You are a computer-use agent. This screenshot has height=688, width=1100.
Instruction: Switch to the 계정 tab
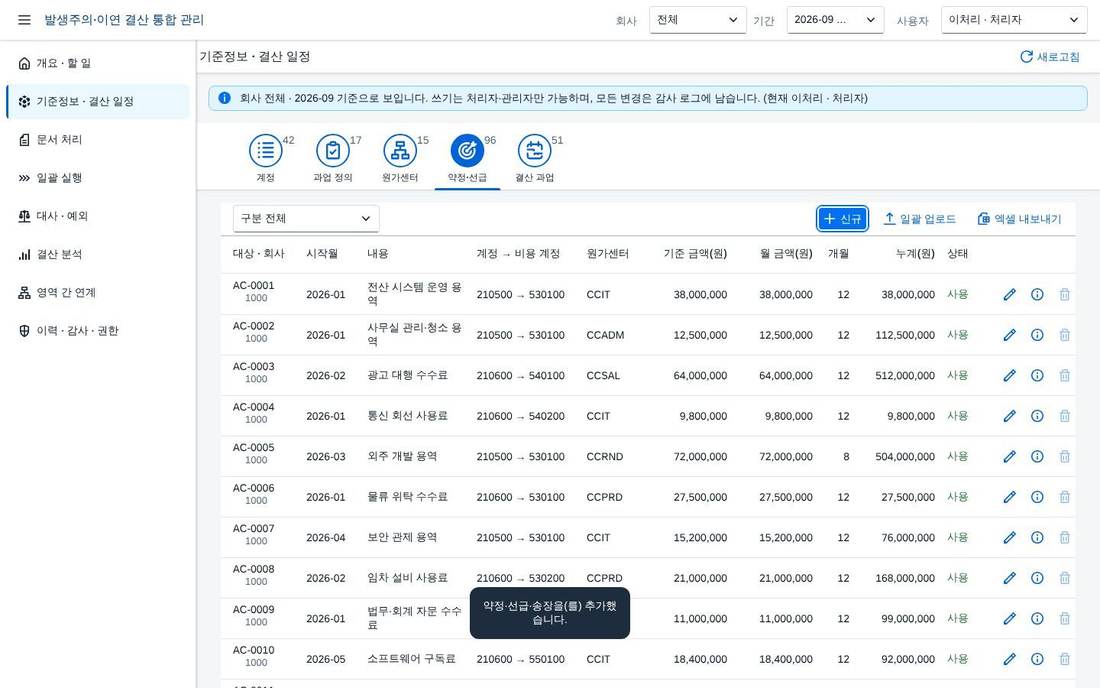pos(266,158)
